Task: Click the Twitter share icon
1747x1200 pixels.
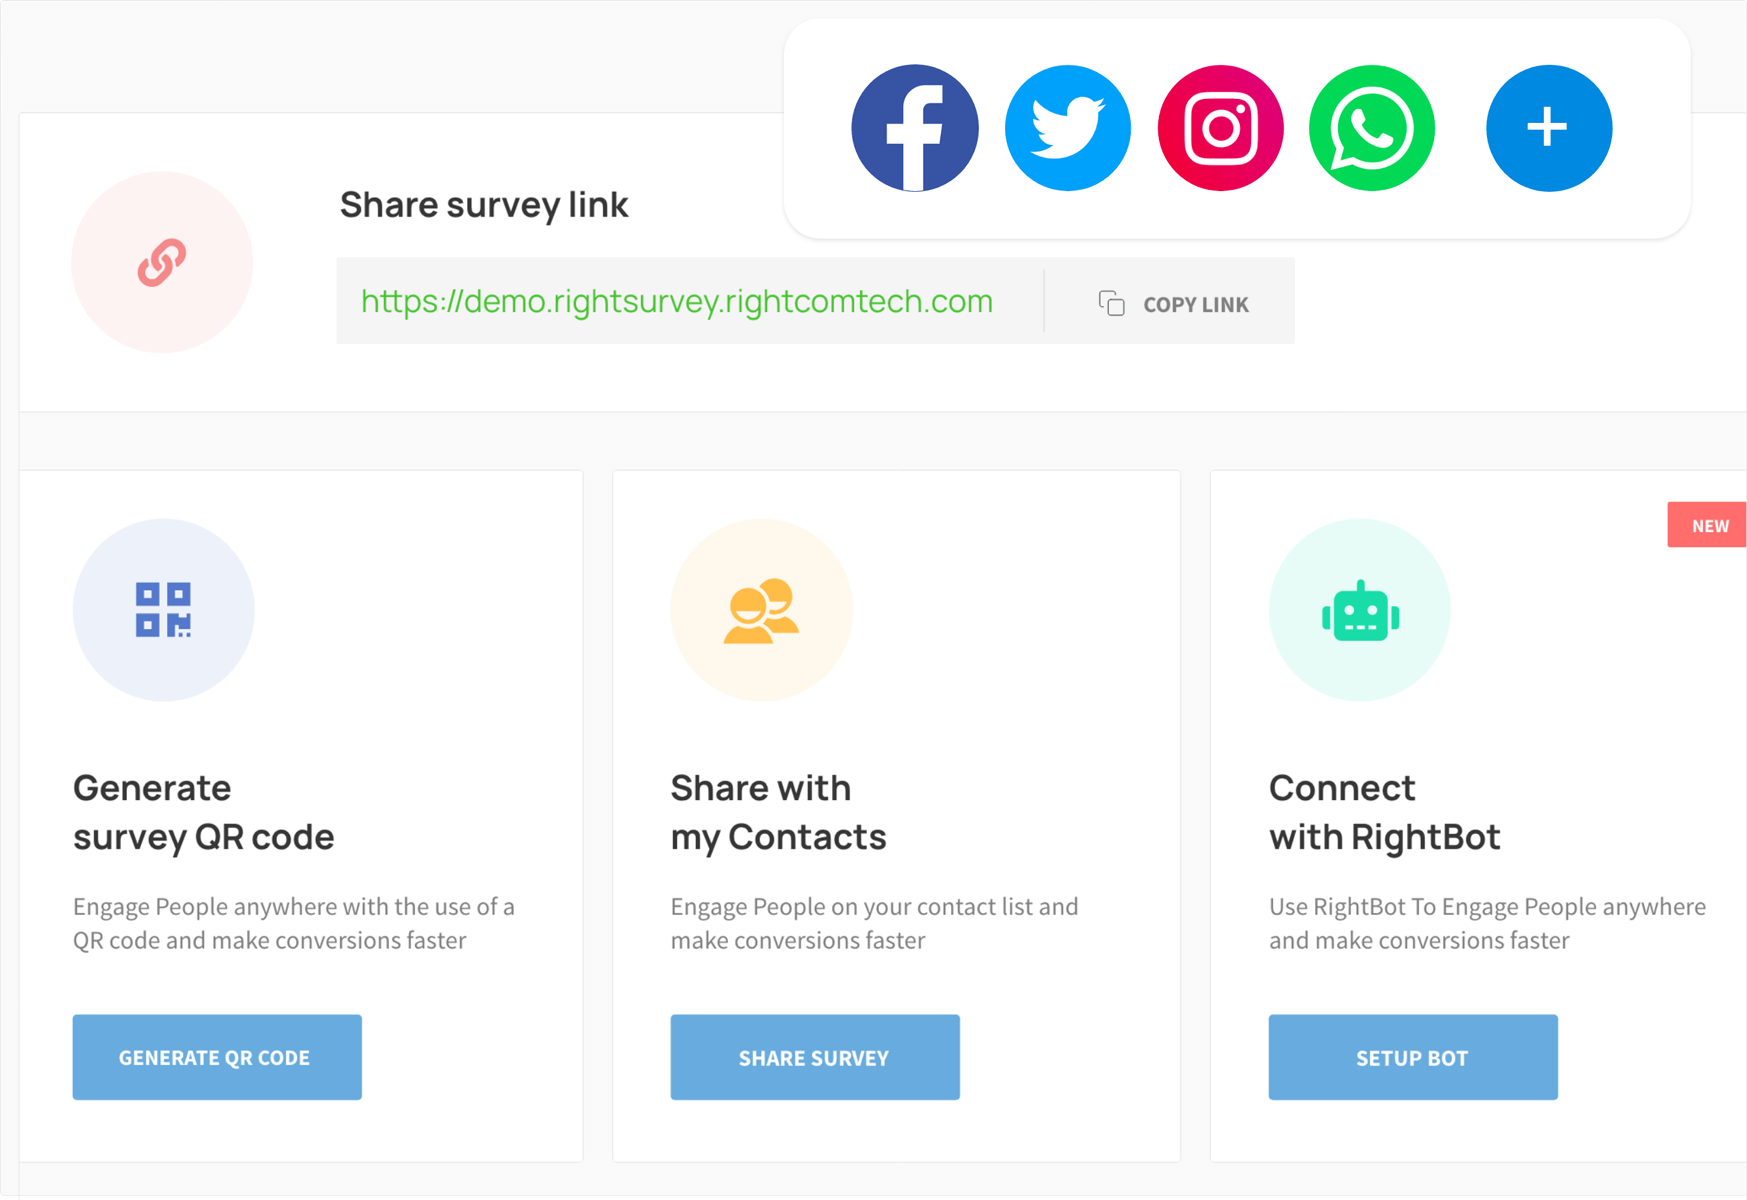Action: click(1067, 128)
